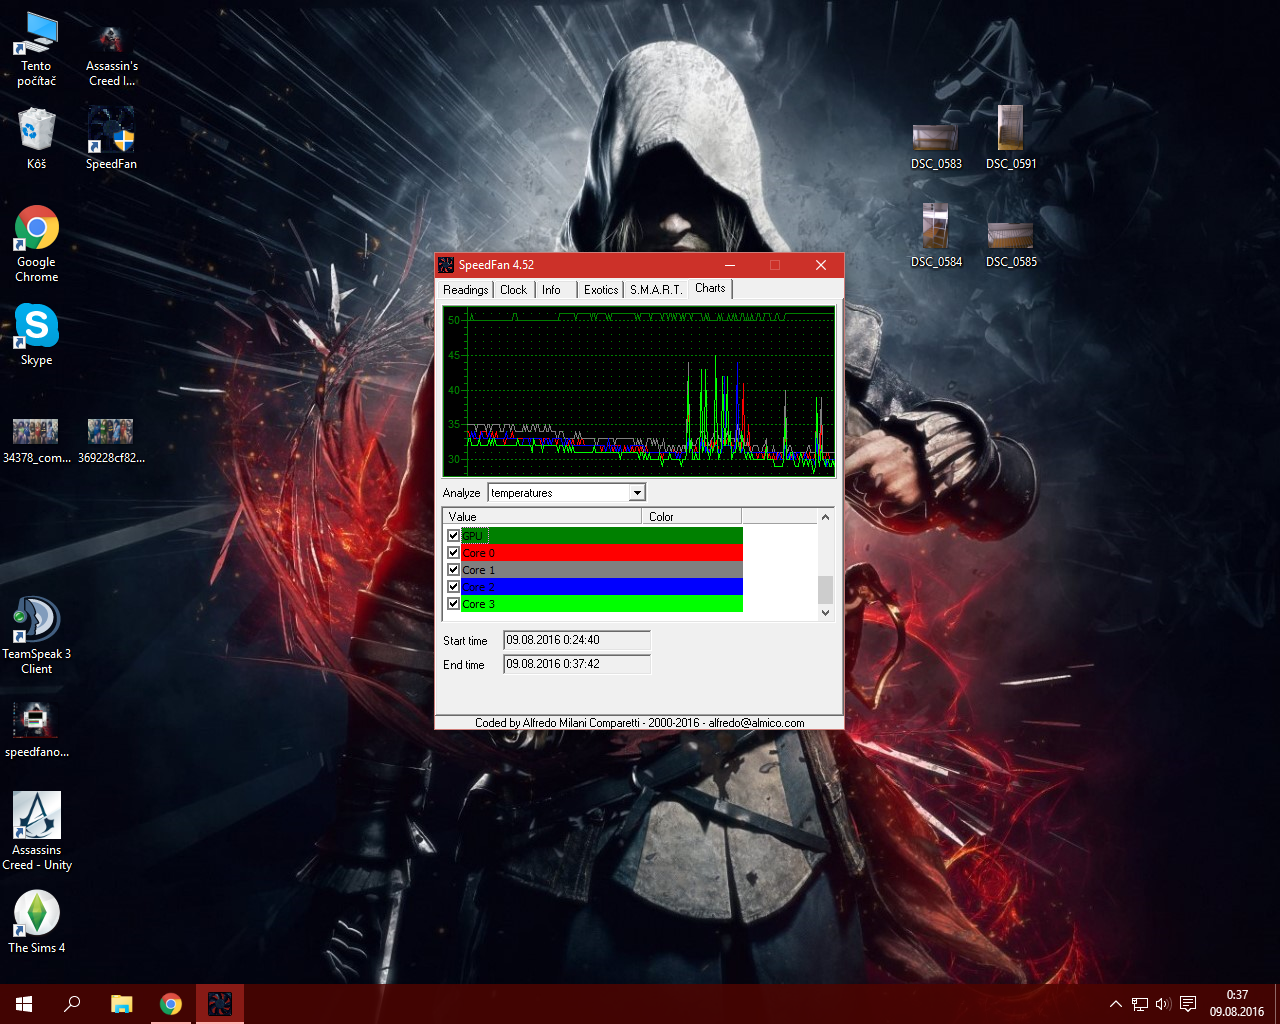The image size is (1280, 1024).
Task: Open Google Chrome from the desktop
Action: point(37,243)
